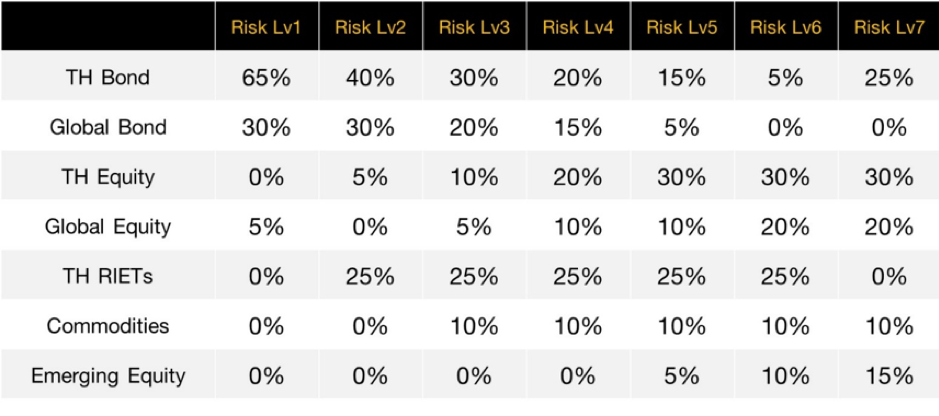Click the Risk Lv5 column header
939x416 pixels.
[682, 27]
